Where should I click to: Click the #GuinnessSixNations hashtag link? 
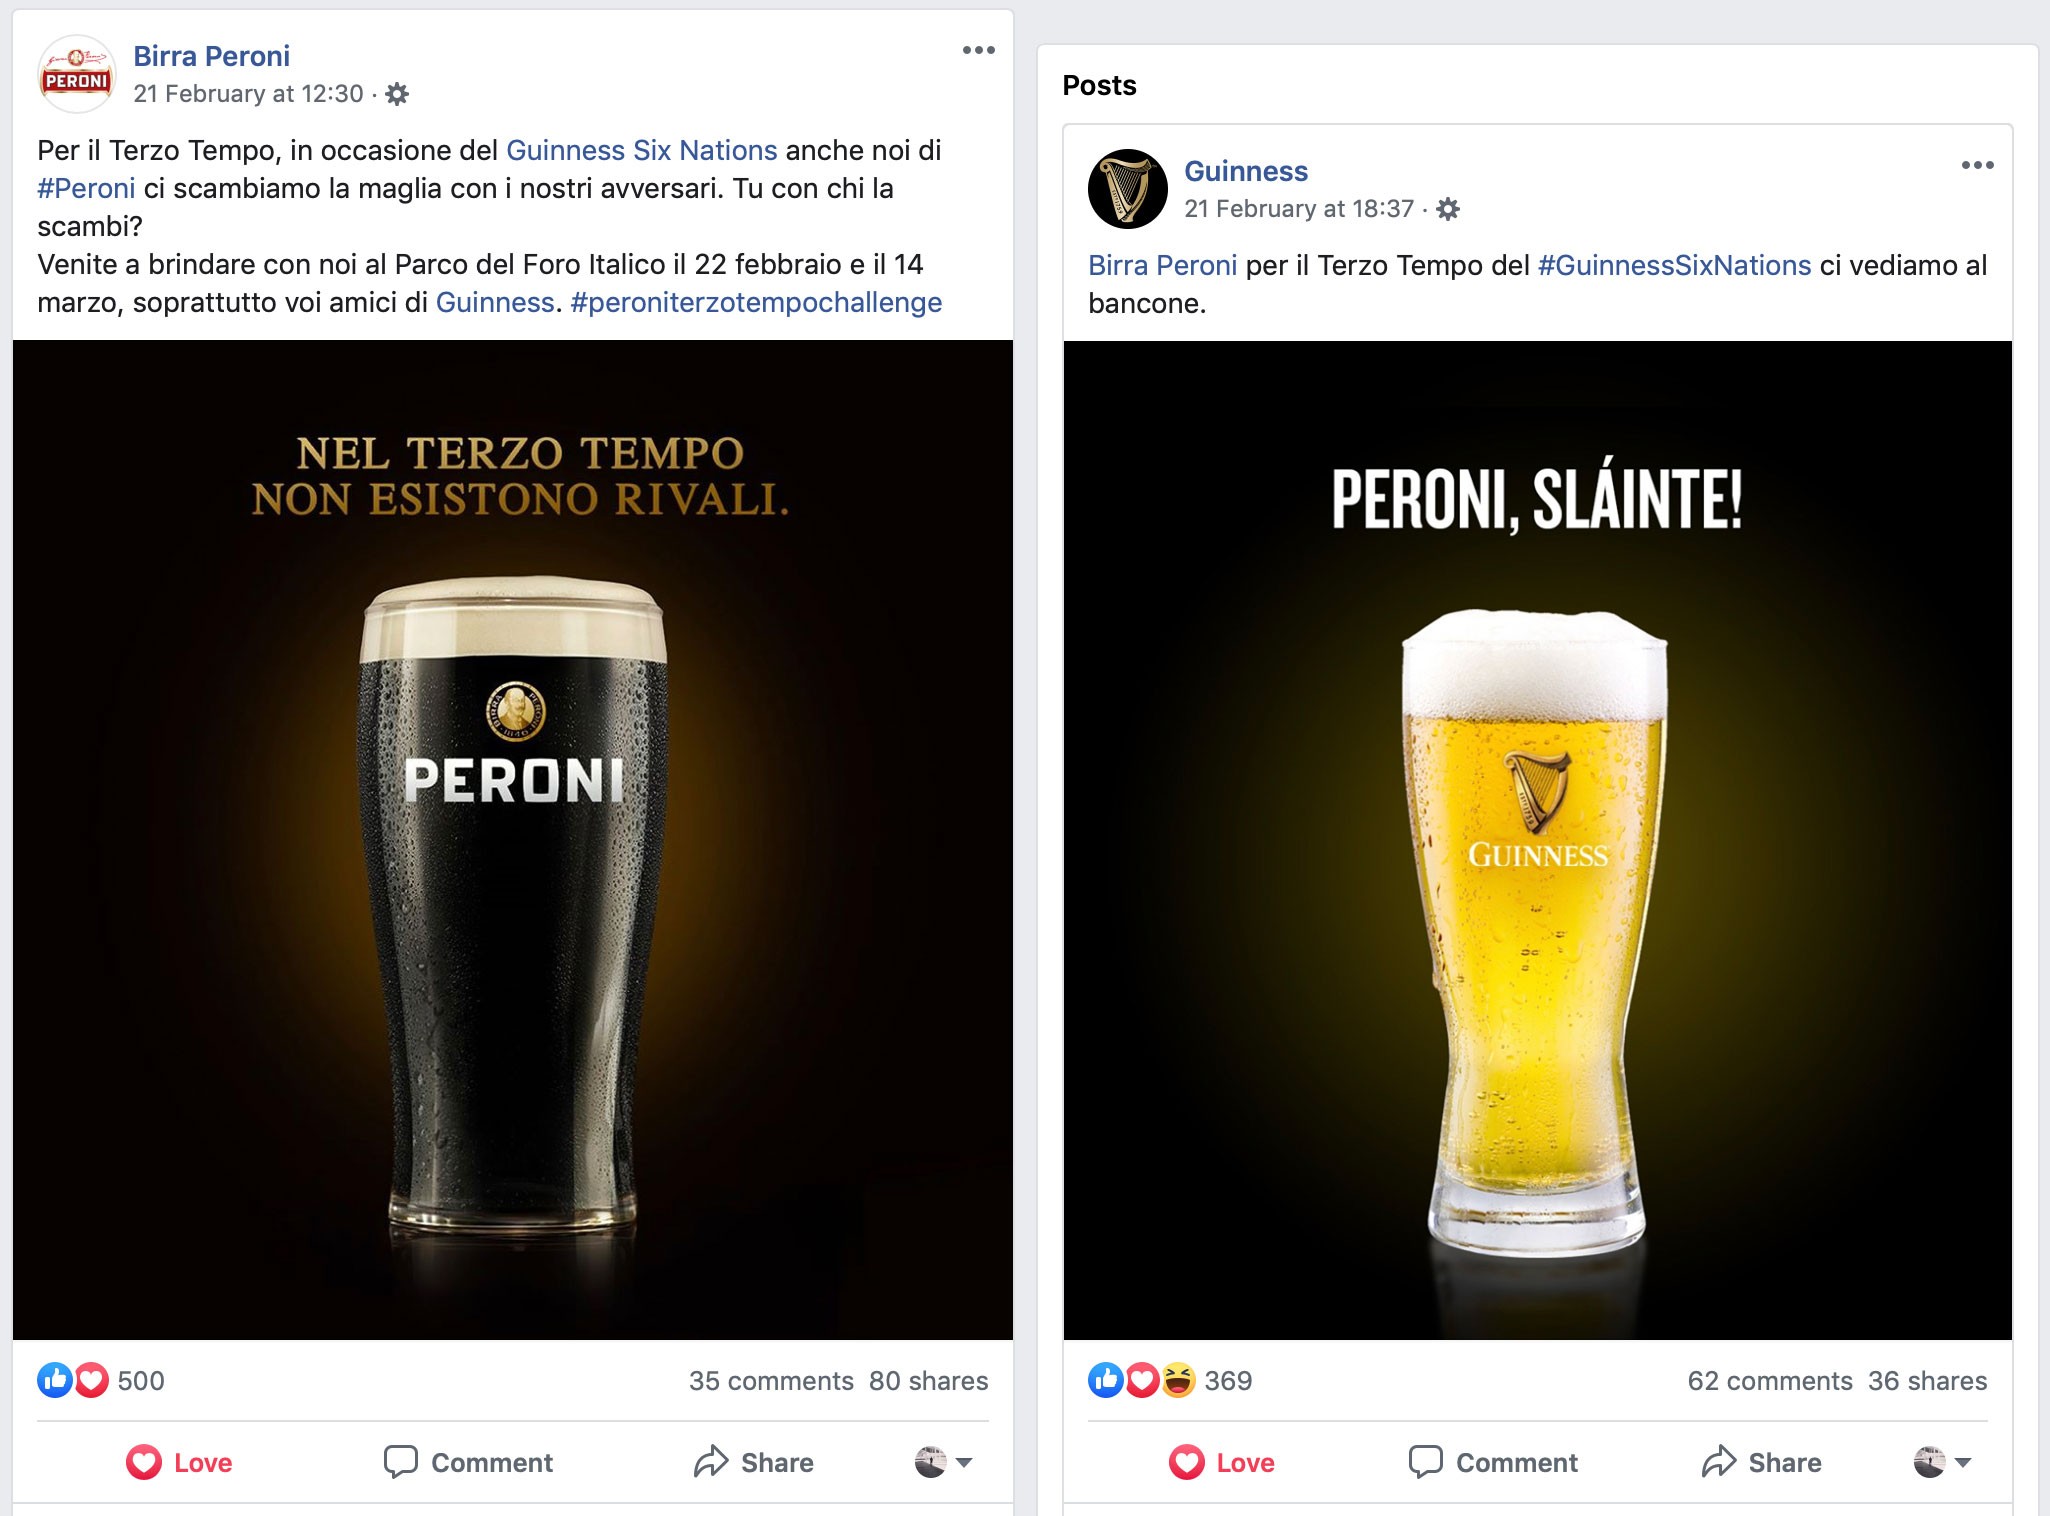click(x=1674, y=266)
